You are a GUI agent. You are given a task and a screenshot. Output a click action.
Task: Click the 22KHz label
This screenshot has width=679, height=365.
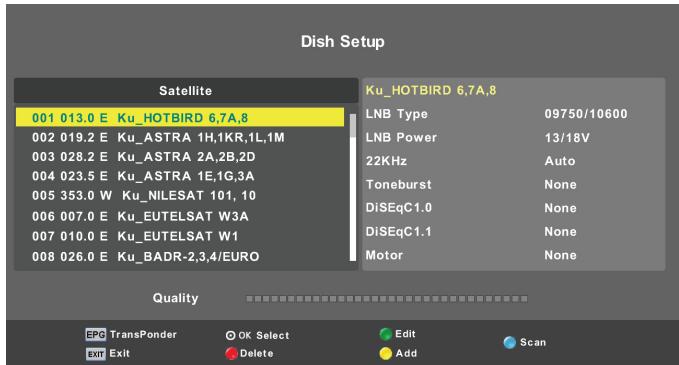point(386,161)
